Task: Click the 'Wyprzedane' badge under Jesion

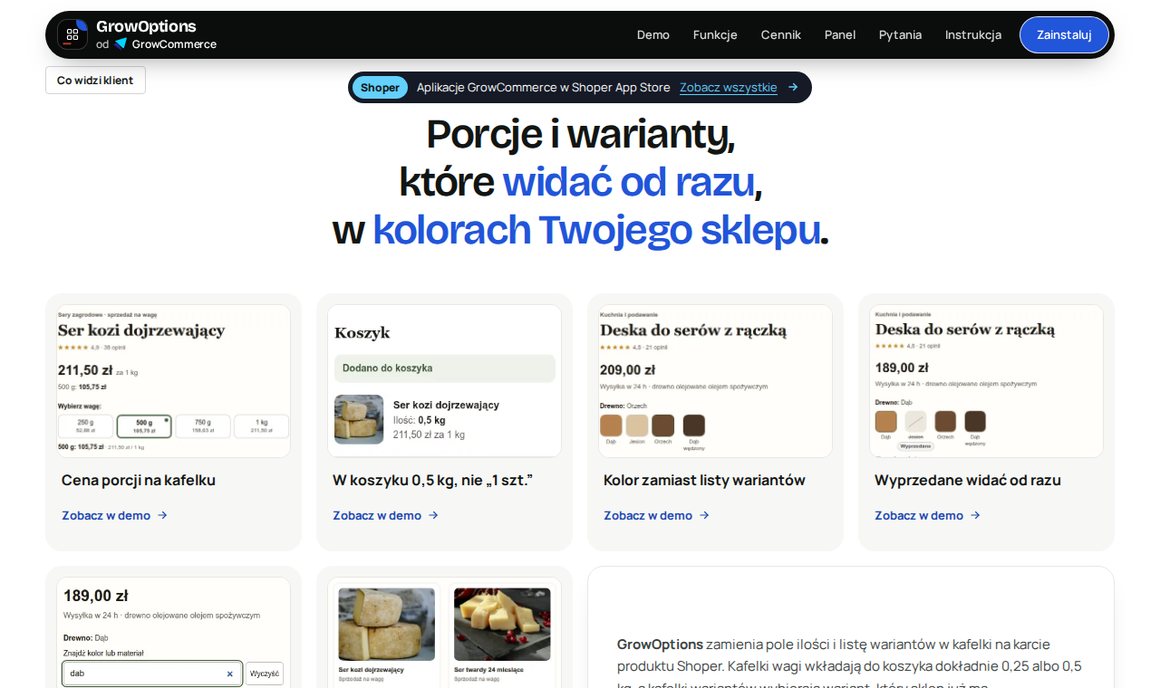Action: click(x=915, y=446)
